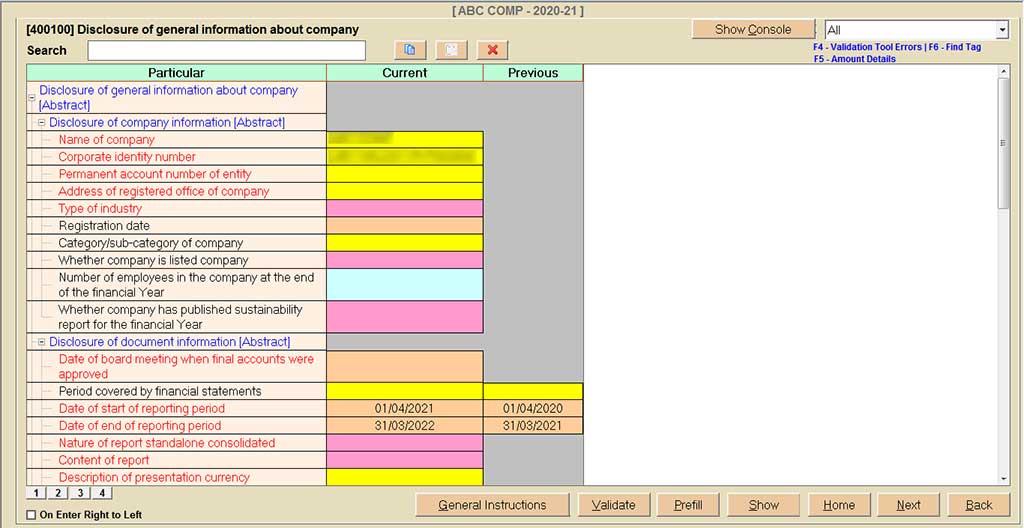The height and width of the screenshot is (528, 1024).
Task: Click the Home button
Action: pos(838,505)
